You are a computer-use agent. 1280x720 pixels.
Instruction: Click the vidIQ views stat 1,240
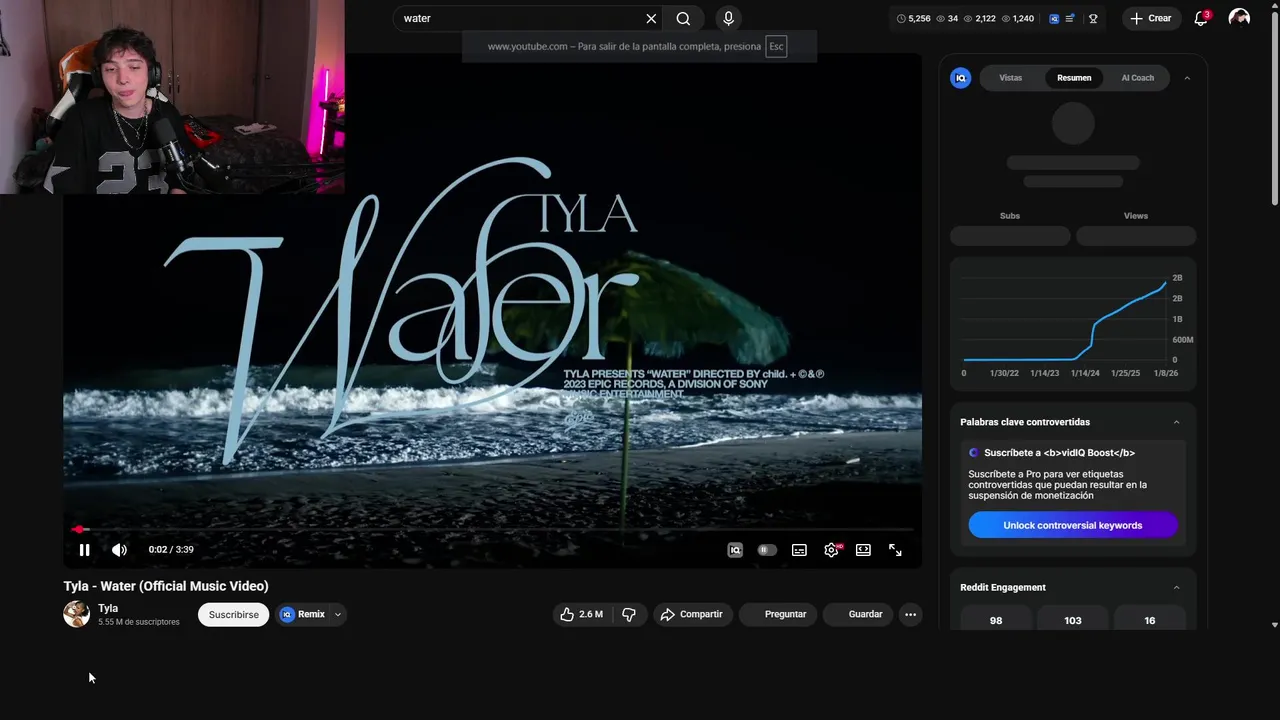[x=1017, y=18]
